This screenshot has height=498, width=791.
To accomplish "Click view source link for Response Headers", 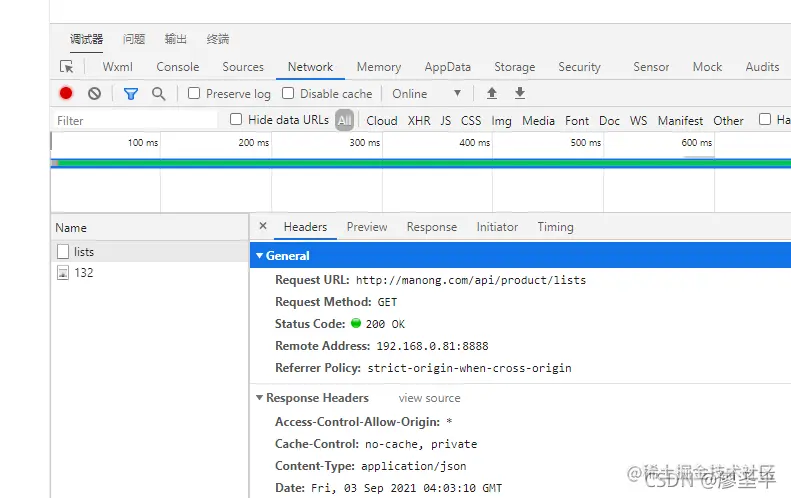I will [429, 398].
